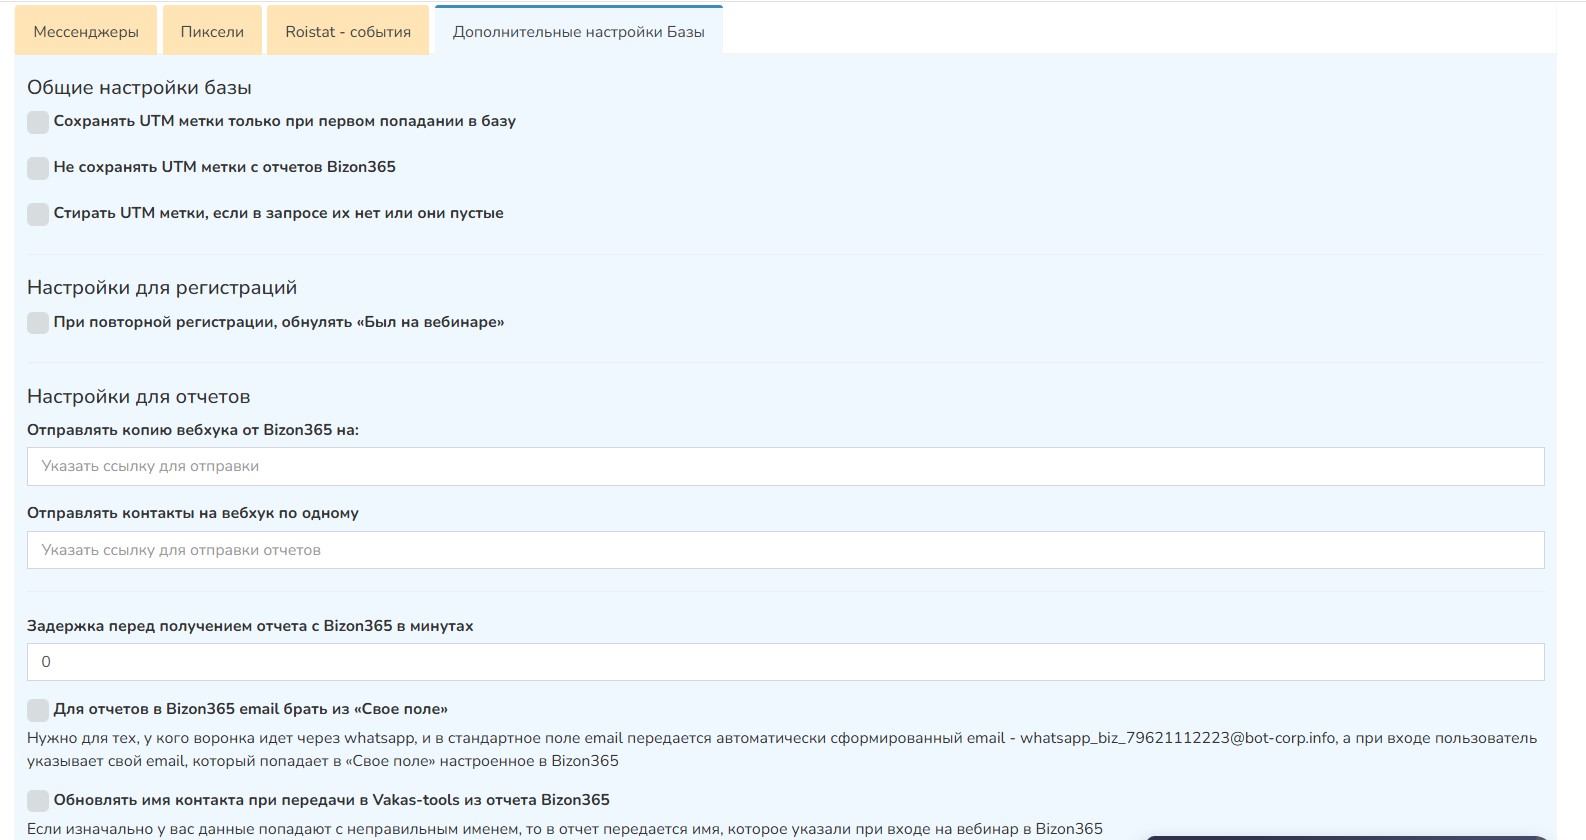Click the 'Указать ссылку для отправки отчетов' field
The width and height of the screenshot is (1586, 840).
coord(785,550)
